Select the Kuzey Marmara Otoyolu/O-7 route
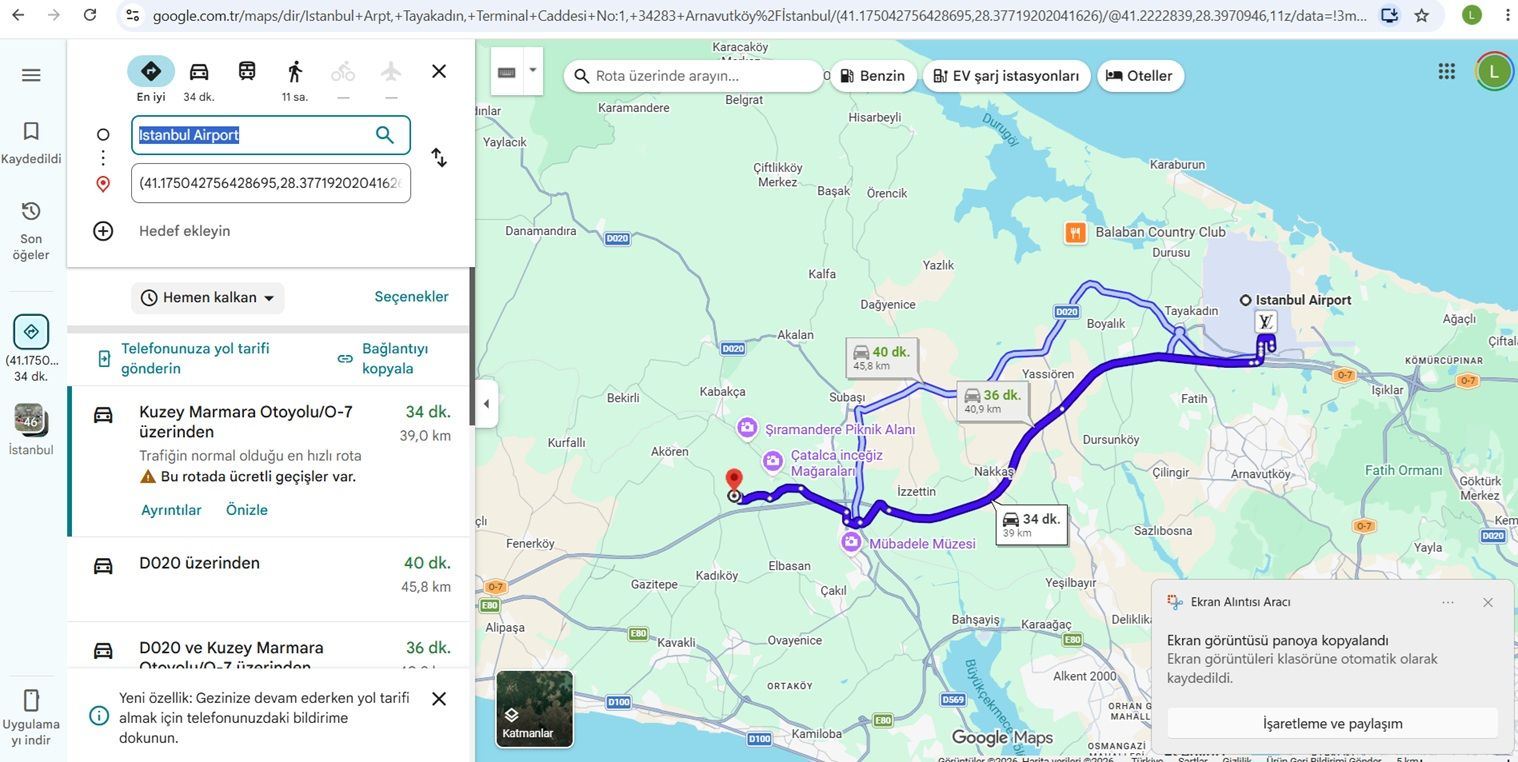 tap(270, 461)
